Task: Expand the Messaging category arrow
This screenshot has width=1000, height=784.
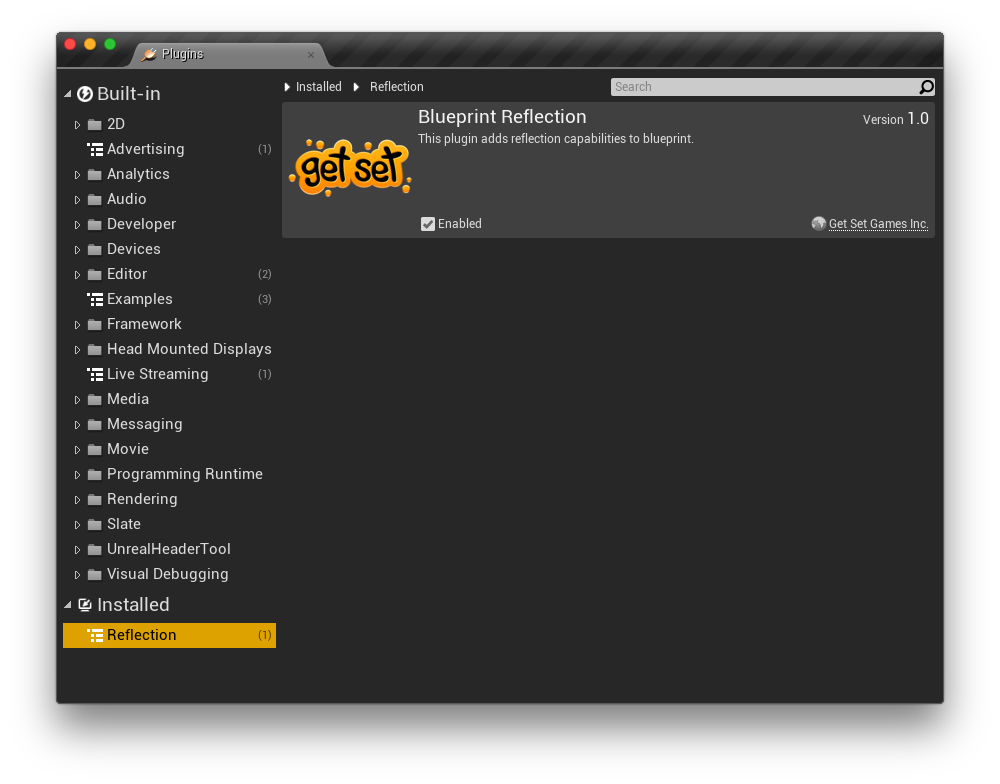Action: (77, 425)
